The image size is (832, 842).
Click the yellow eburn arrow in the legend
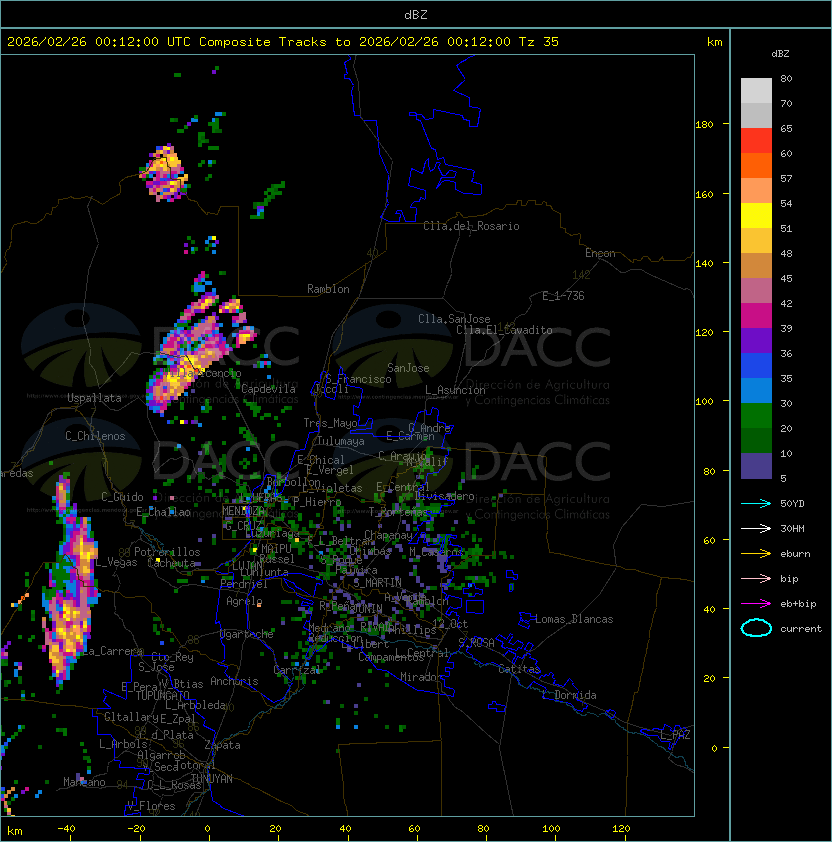[756, 554]
